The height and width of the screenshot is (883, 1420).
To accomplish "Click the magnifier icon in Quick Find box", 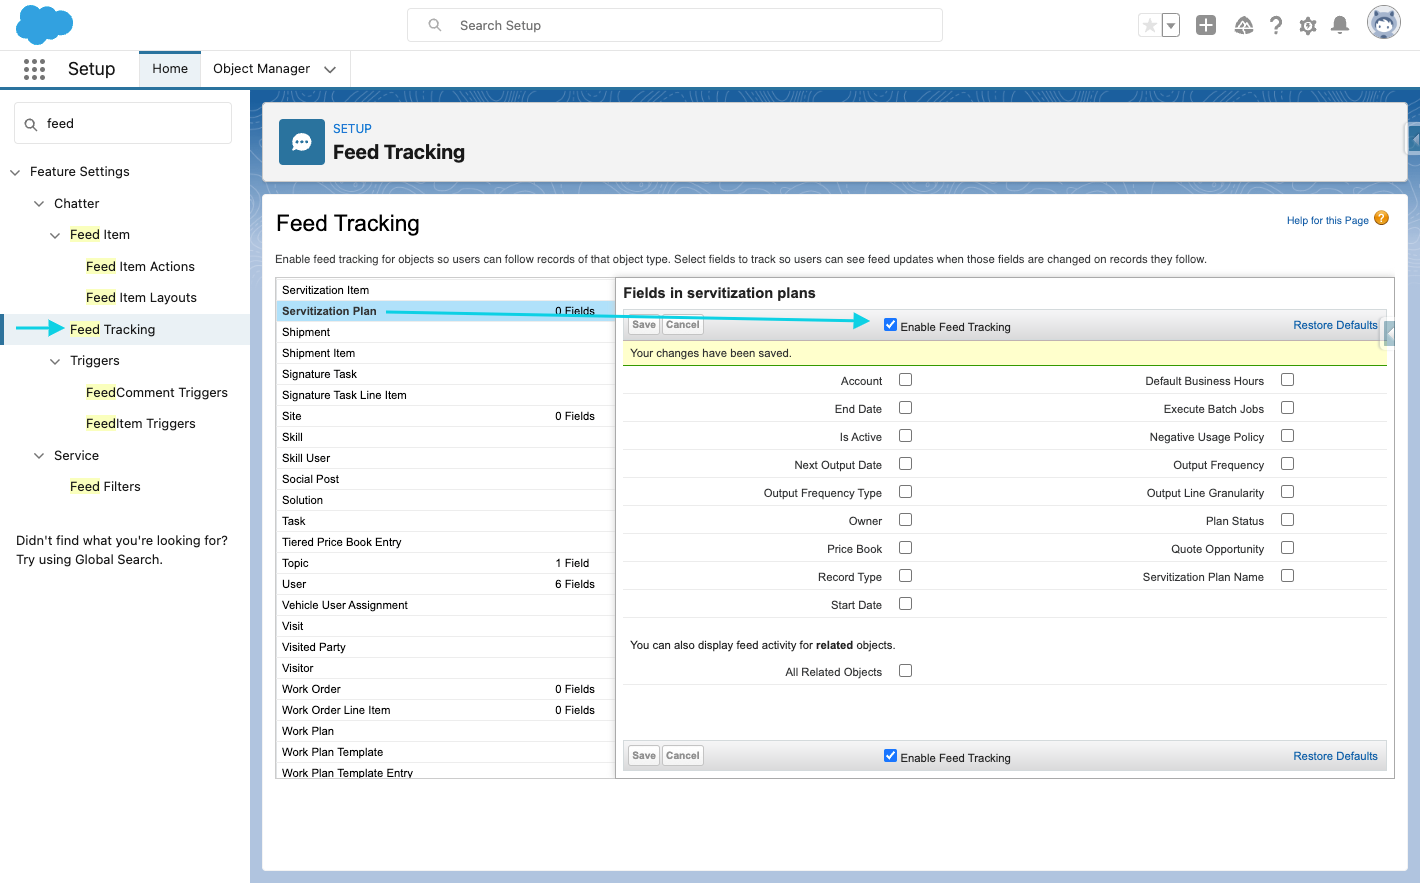I will click(31, 124).
